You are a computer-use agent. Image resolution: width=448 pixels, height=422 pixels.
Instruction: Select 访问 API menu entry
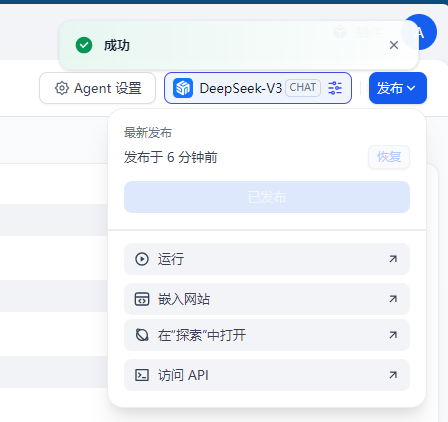point(267,375)
